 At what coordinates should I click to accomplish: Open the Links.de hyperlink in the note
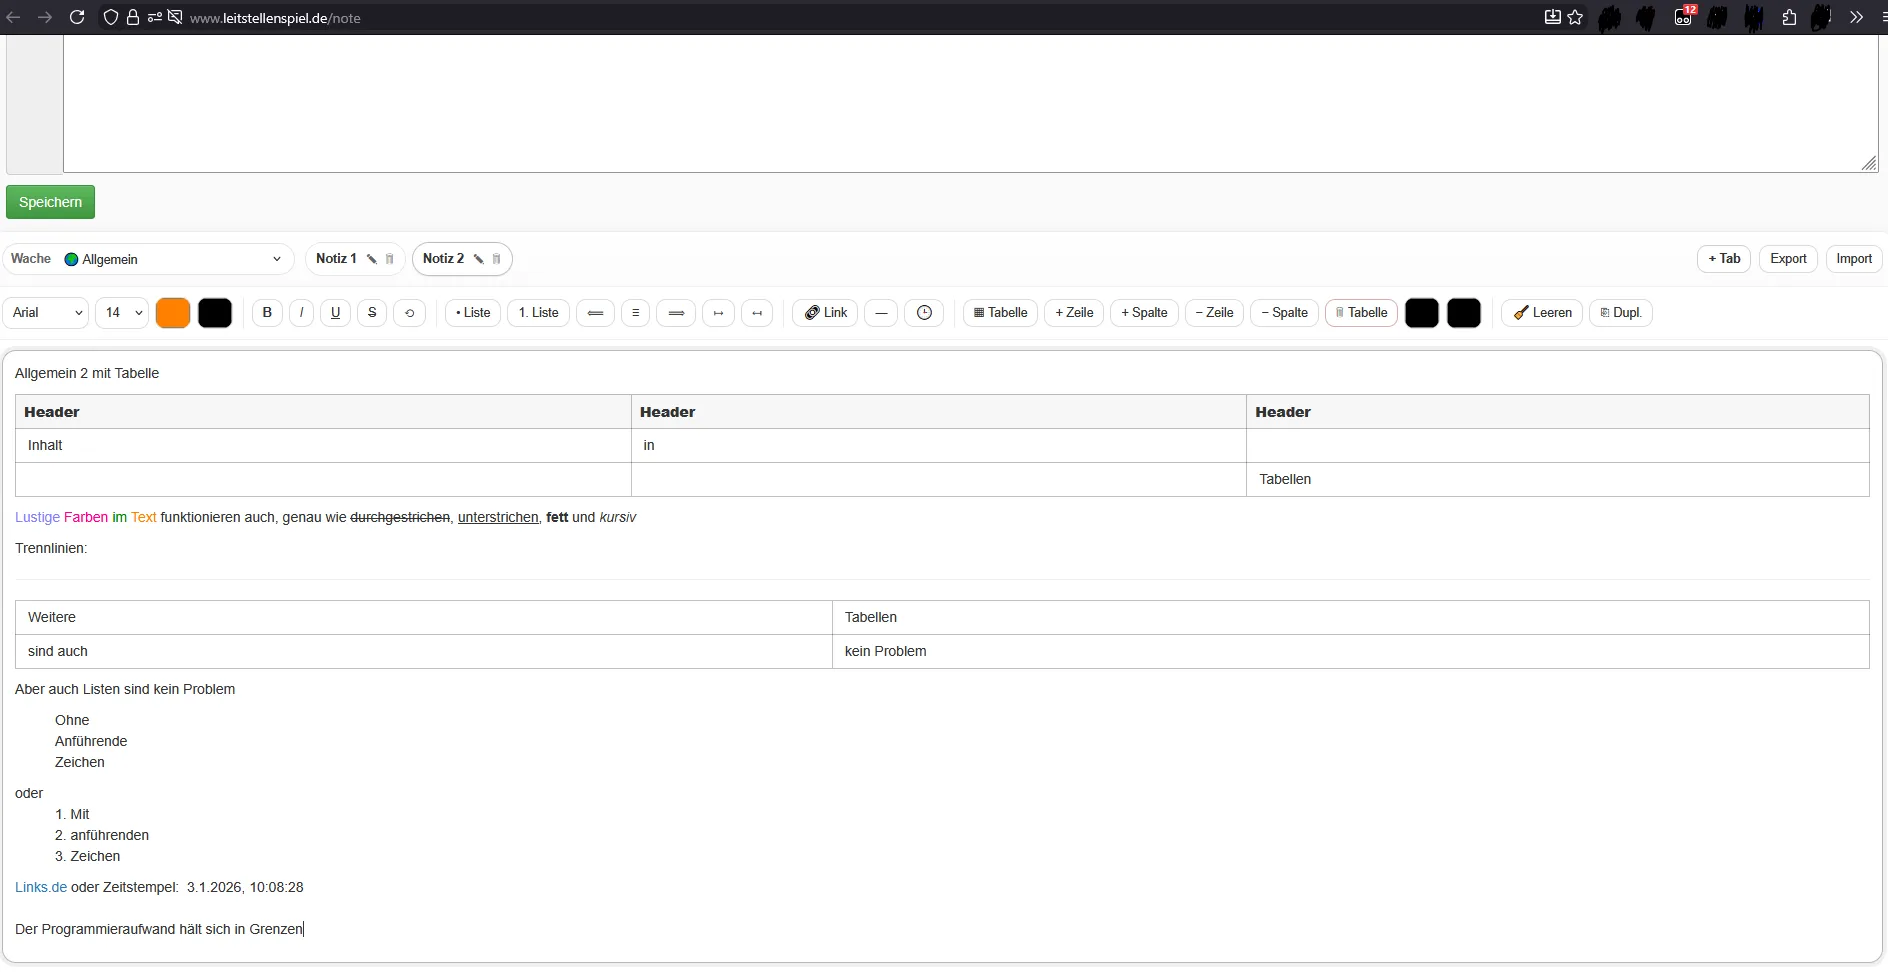41,887
